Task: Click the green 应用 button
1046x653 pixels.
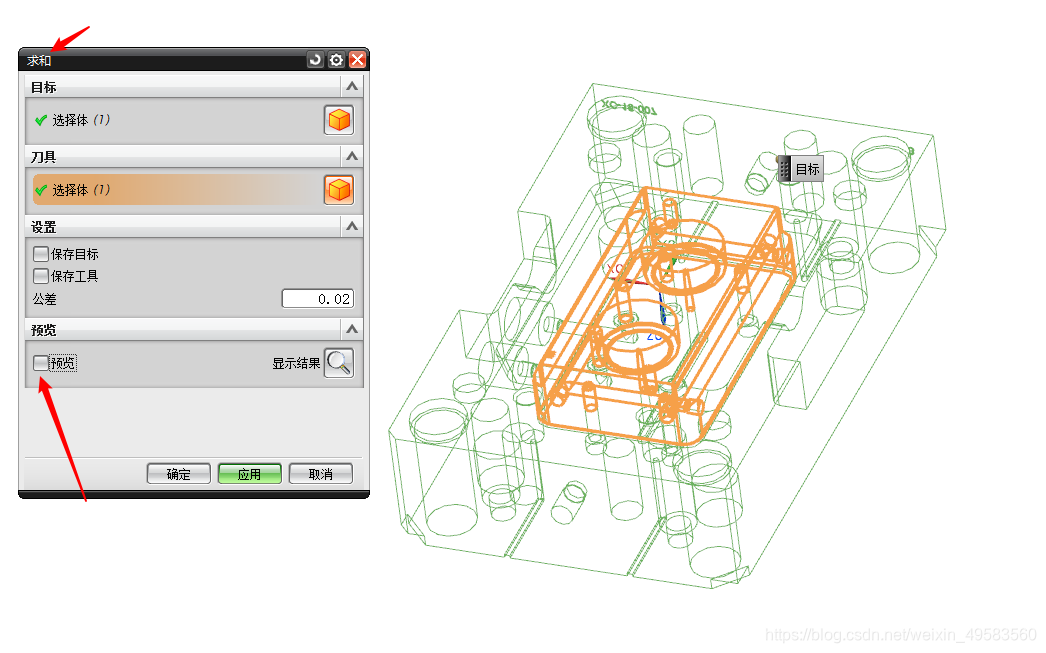Action: (249, 474)
